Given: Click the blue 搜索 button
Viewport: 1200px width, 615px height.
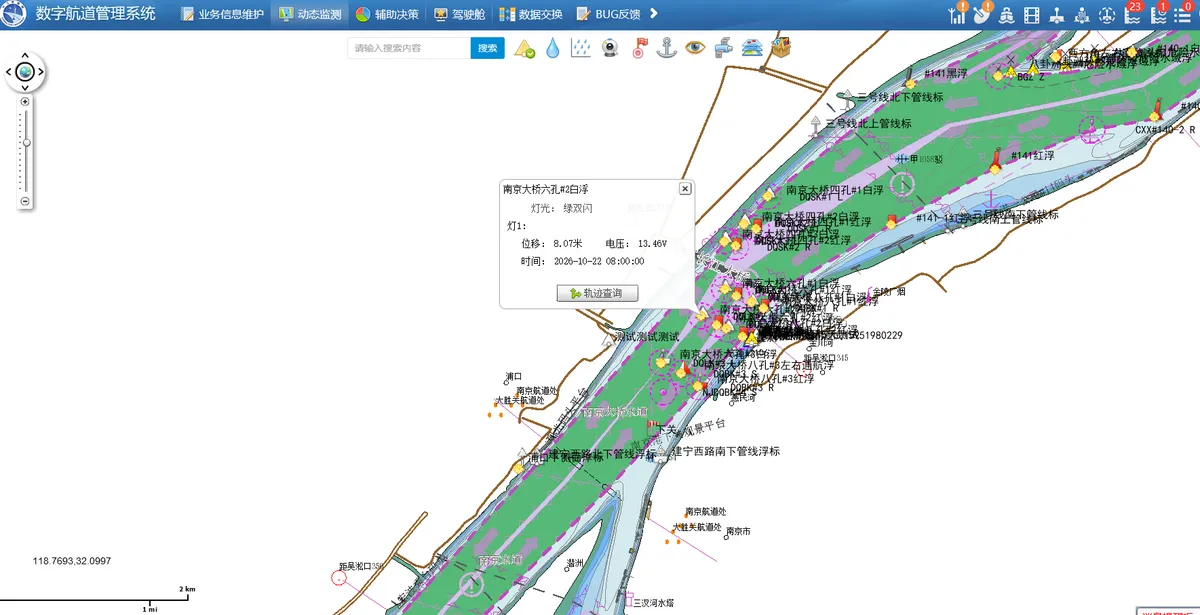Looking at the screenshot, I should (487, 48).
